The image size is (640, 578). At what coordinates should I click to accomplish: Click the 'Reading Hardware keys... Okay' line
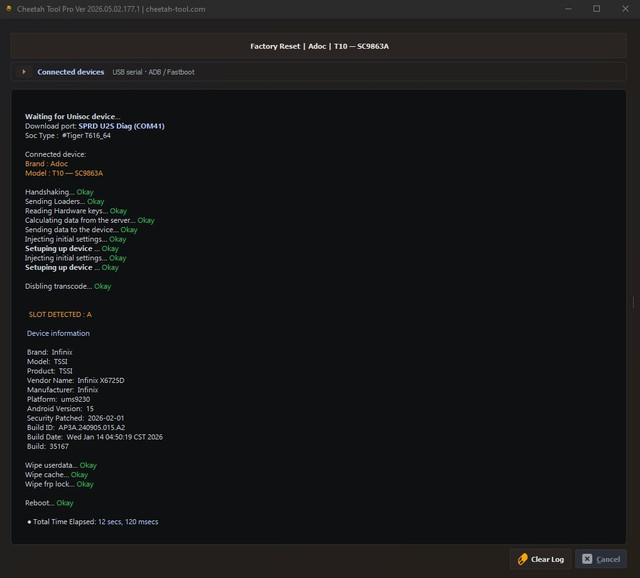(76, 211)
